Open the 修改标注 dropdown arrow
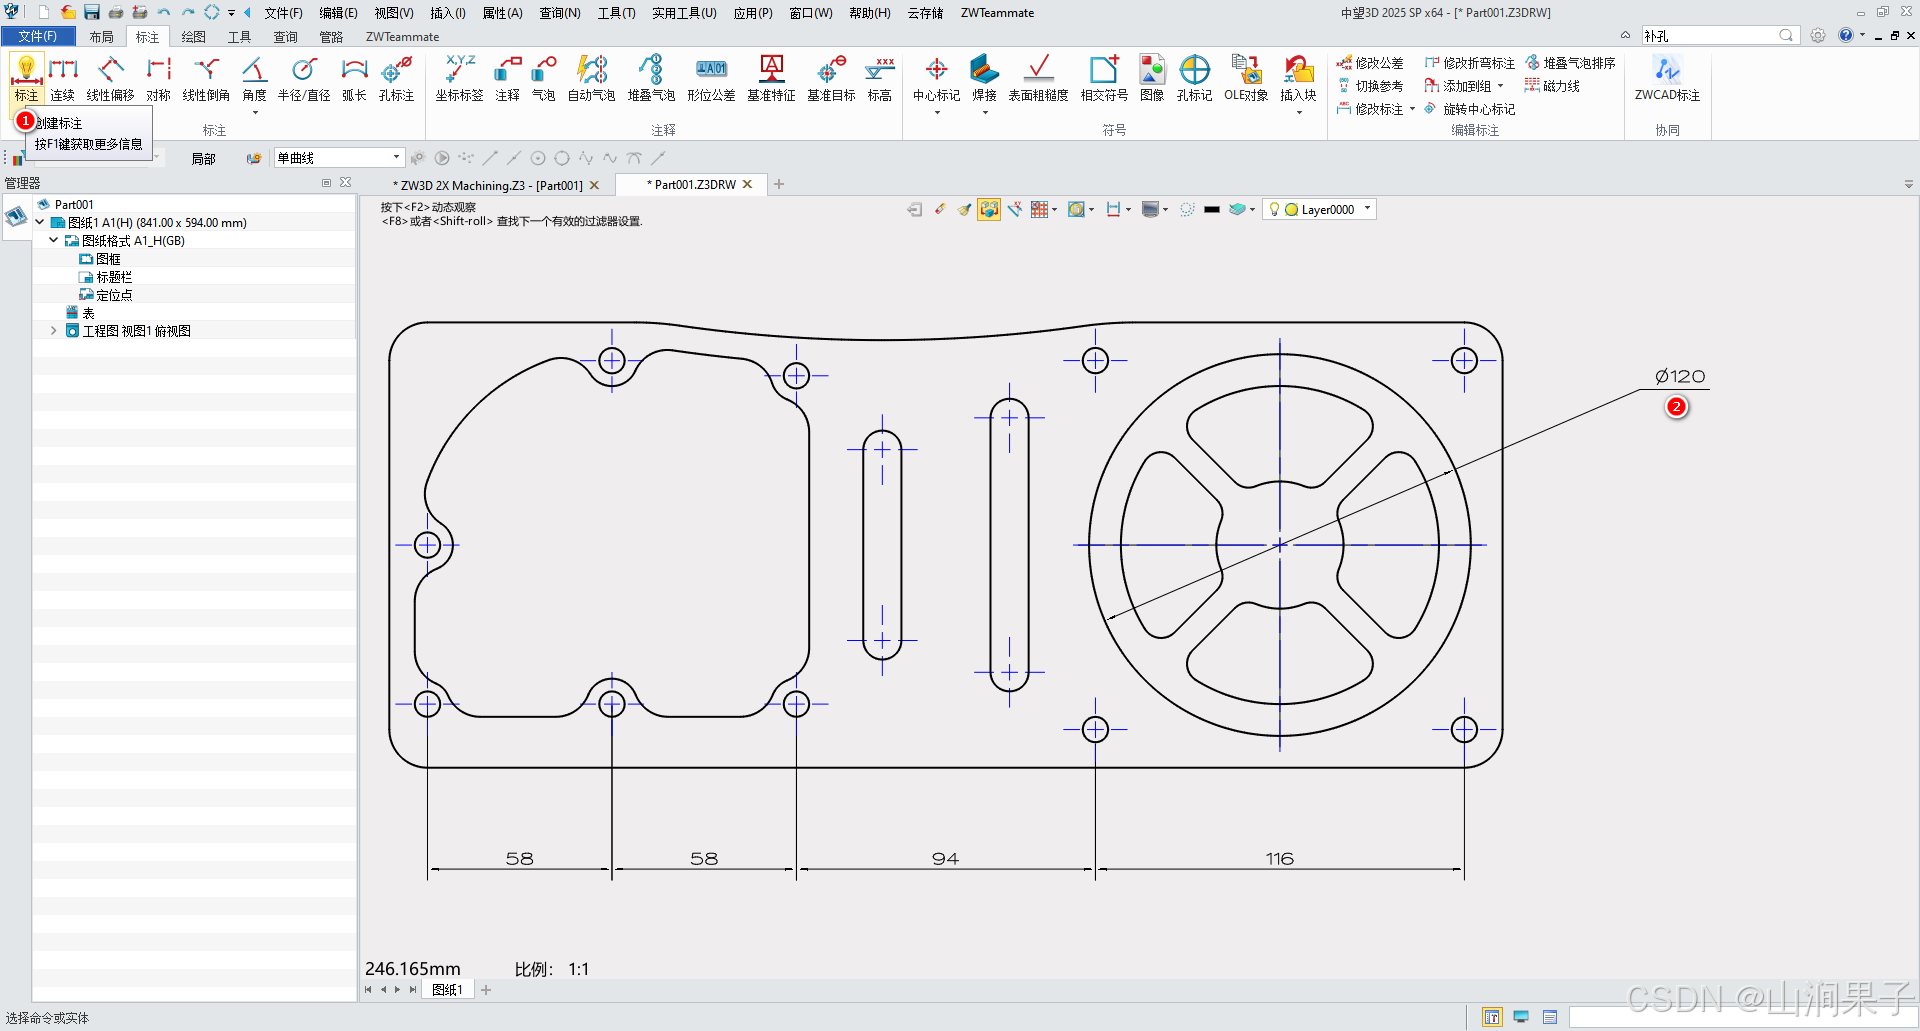1920x1031 pixels. point(1412,109)
